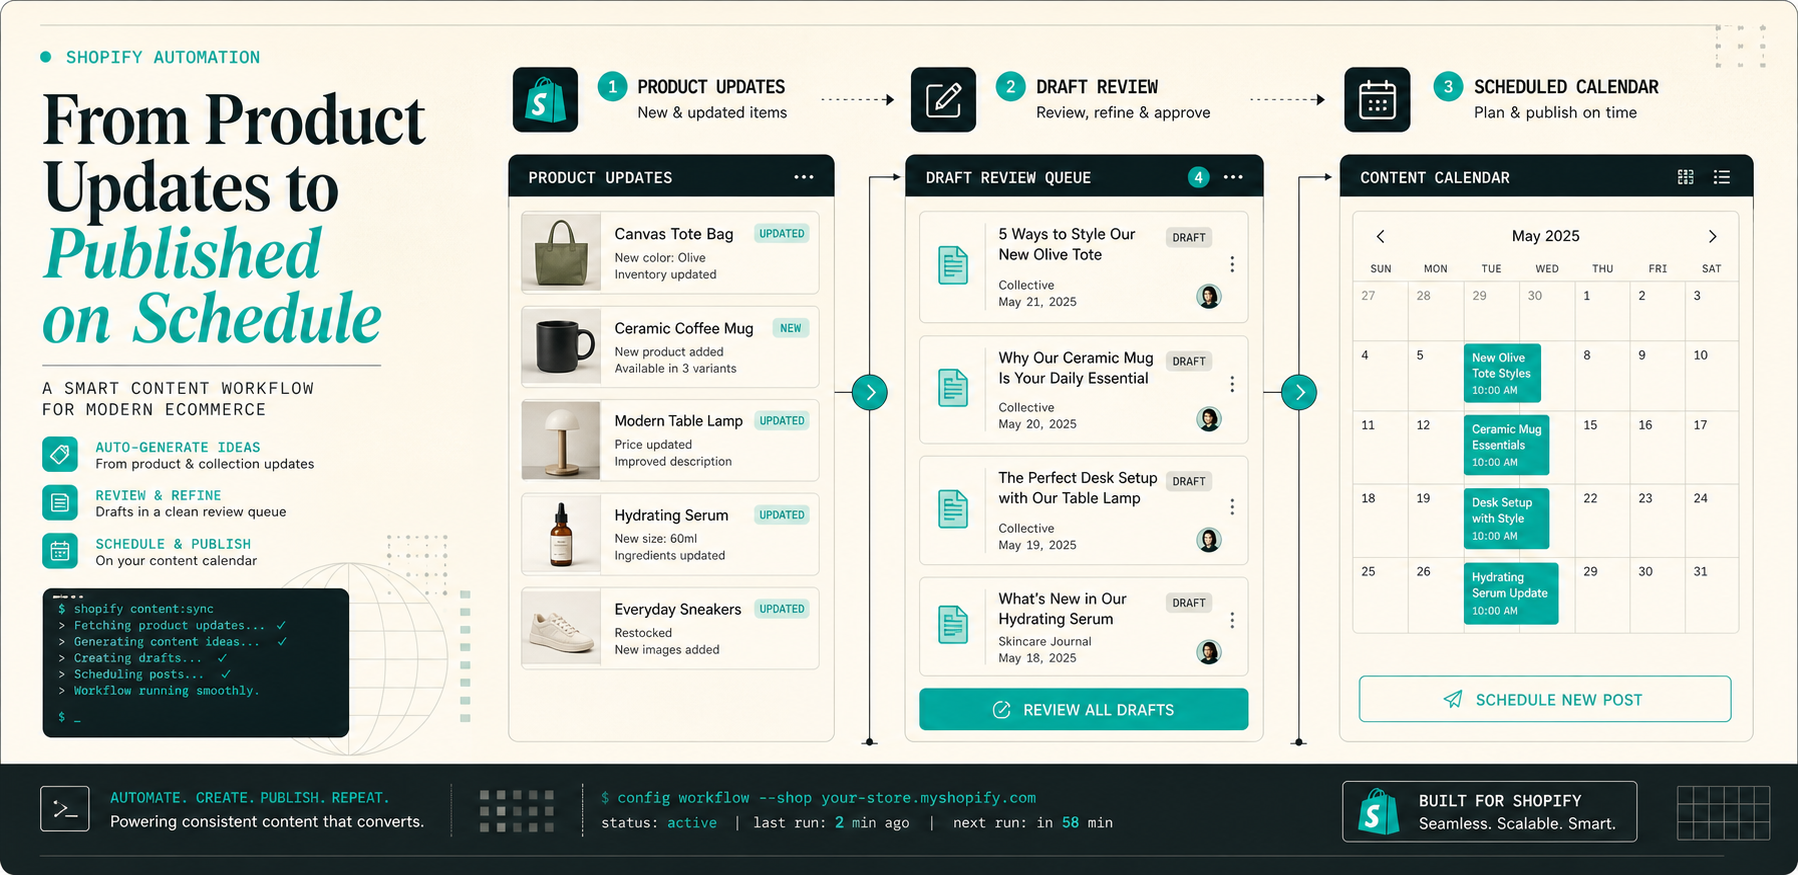Screen dimensions: 1798x875
Task: Switch Content Calendar to grid view
Action: click(x=1685, y=177)
